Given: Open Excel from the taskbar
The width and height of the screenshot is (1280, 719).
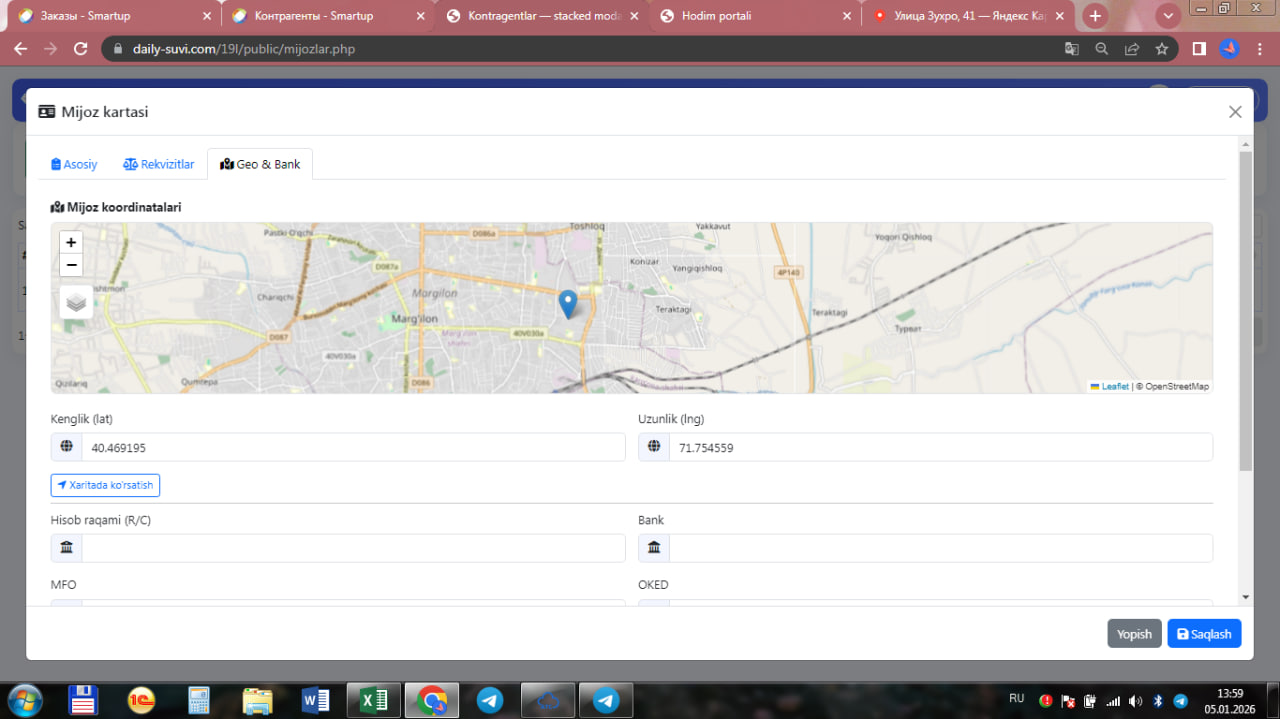Looking at the screenshot, I should coord(374,701).
